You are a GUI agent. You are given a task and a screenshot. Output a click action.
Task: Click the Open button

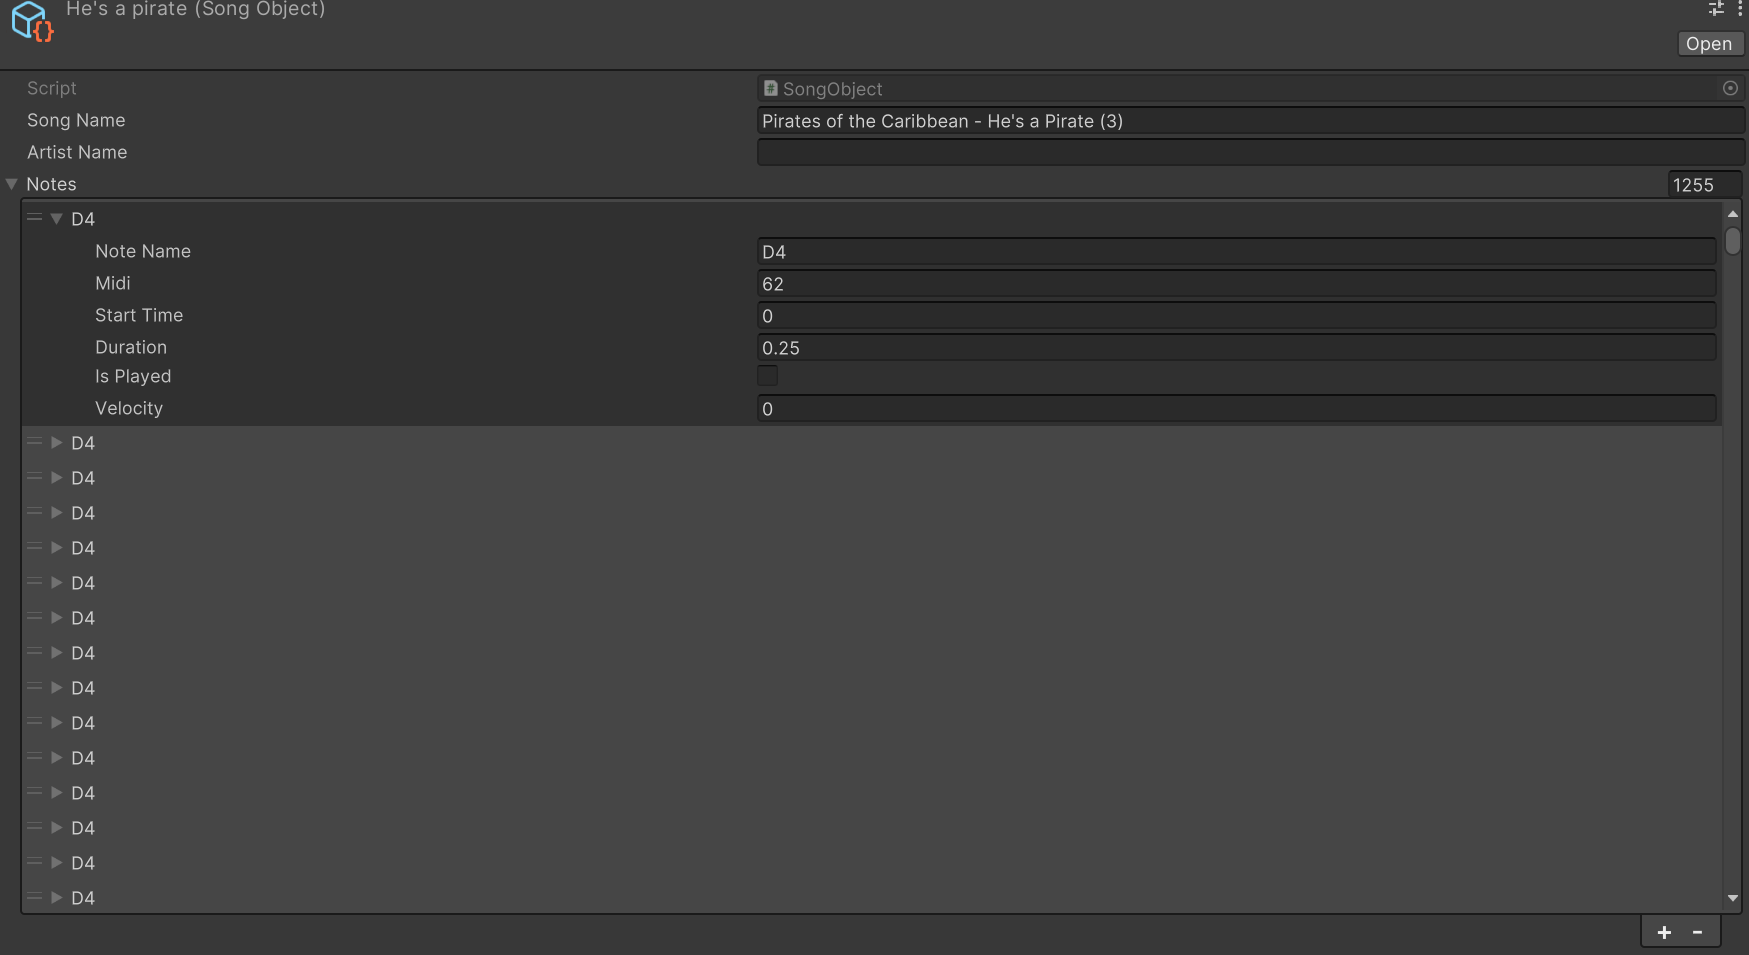click(1709, 44)
